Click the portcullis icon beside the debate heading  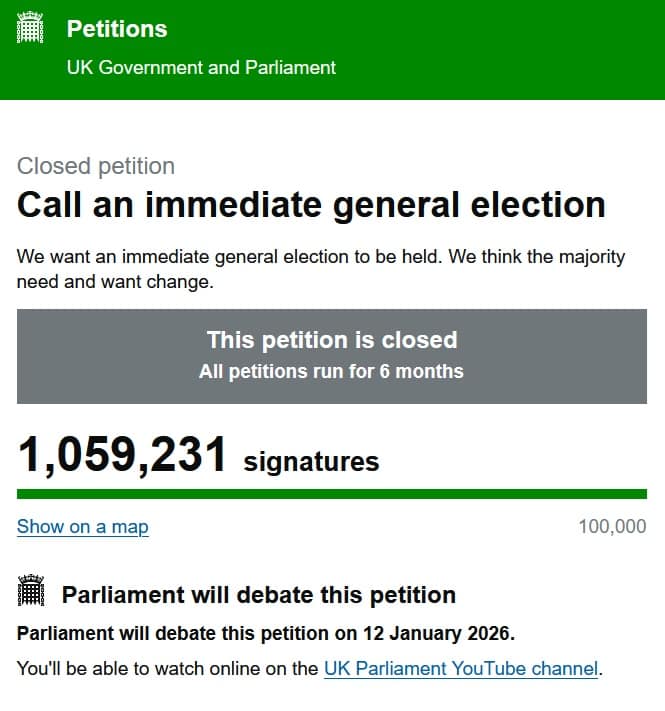coord(31,593)
